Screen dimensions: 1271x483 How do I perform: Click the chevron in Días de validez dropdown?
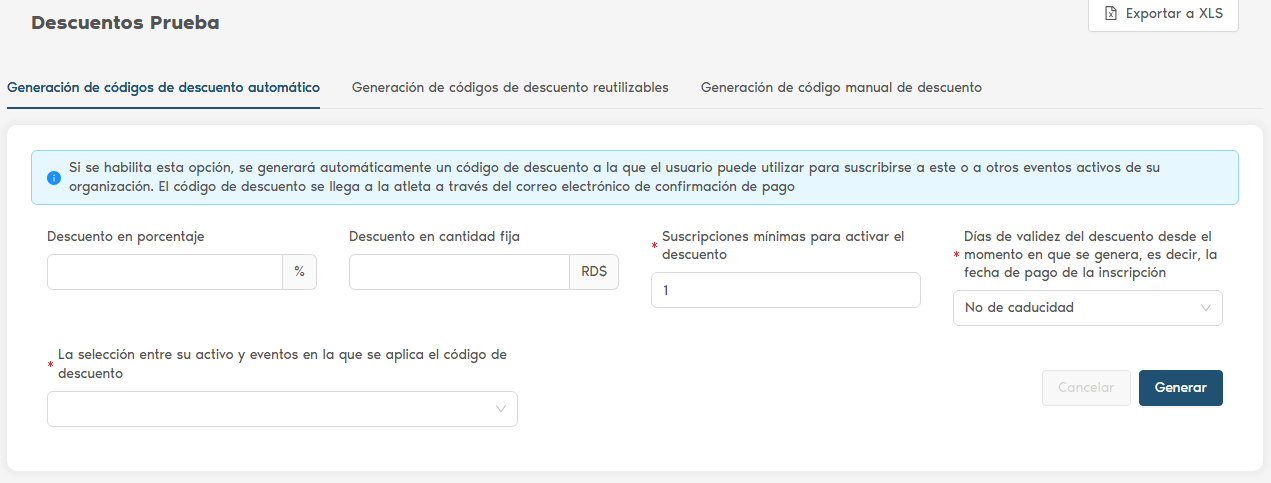click(x=1206, y=308)
